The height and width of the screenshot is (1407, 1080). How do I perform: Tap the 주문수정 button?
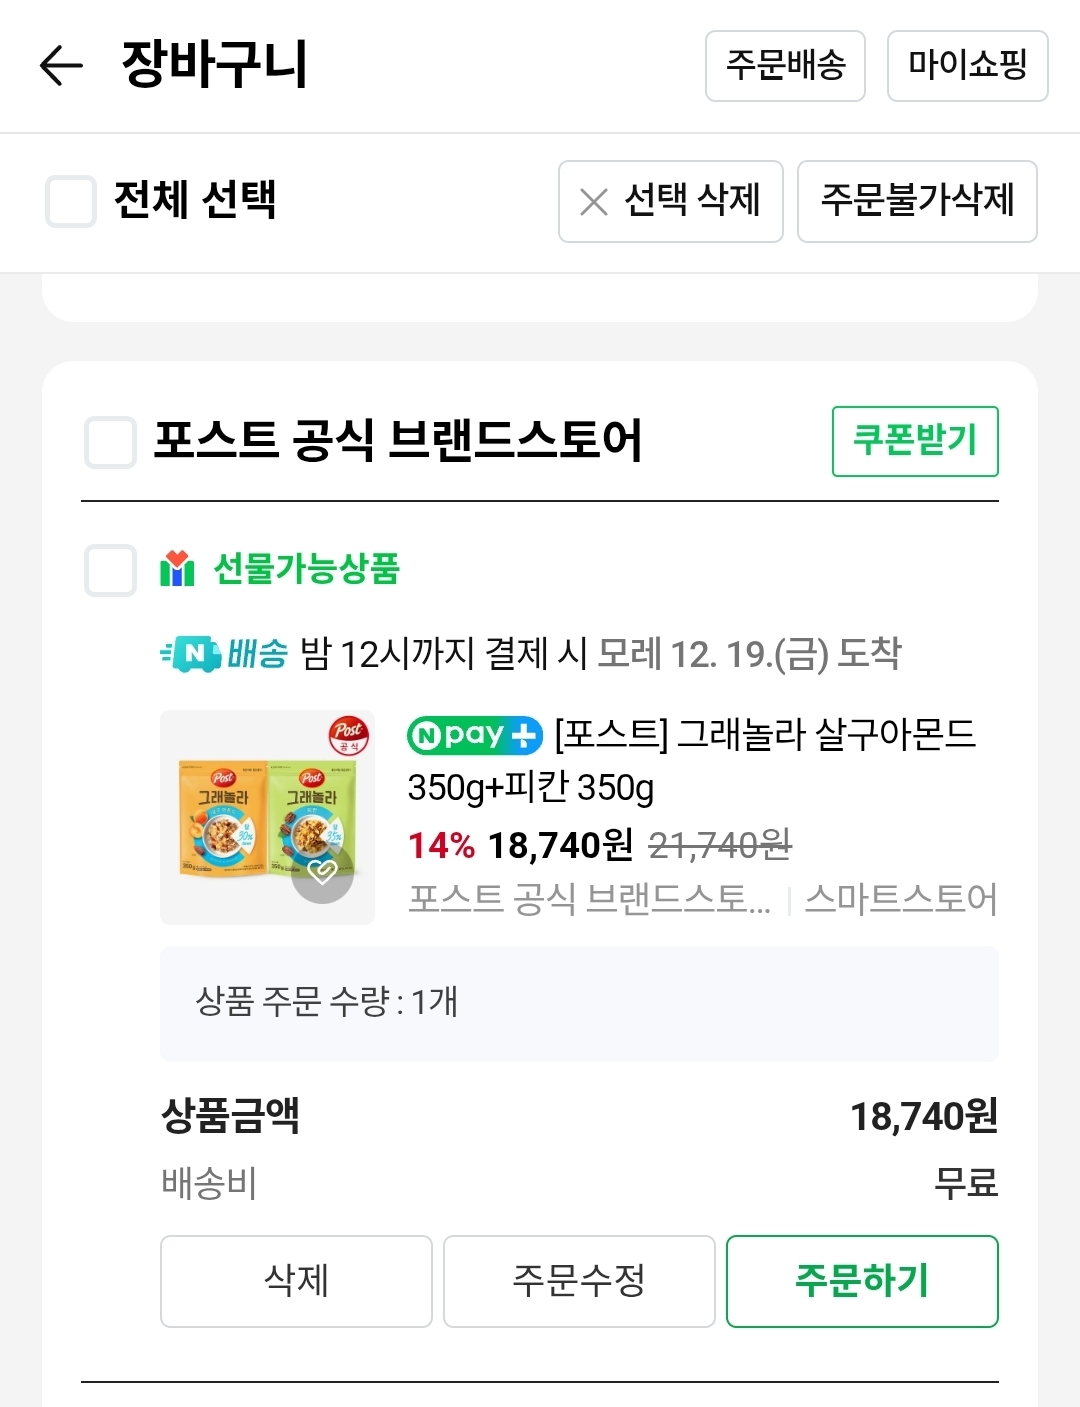(579, 1281)
